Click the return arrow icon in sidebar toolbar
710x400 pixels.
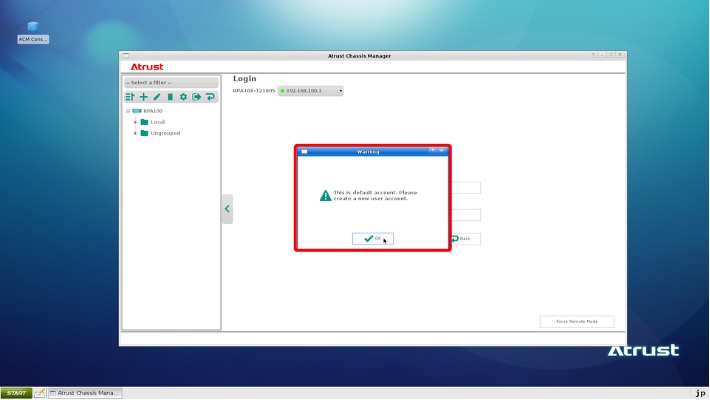coord(210,97)
